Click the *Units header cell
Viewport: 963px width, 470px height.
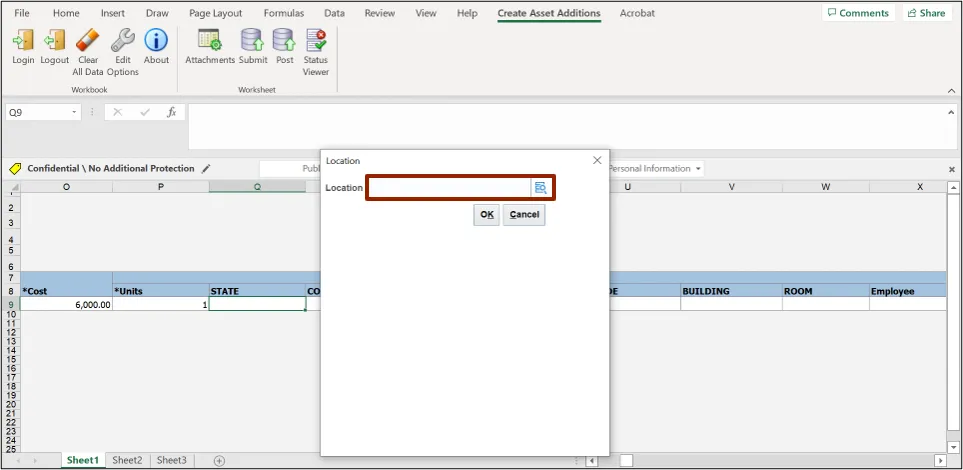coord(161,291)
